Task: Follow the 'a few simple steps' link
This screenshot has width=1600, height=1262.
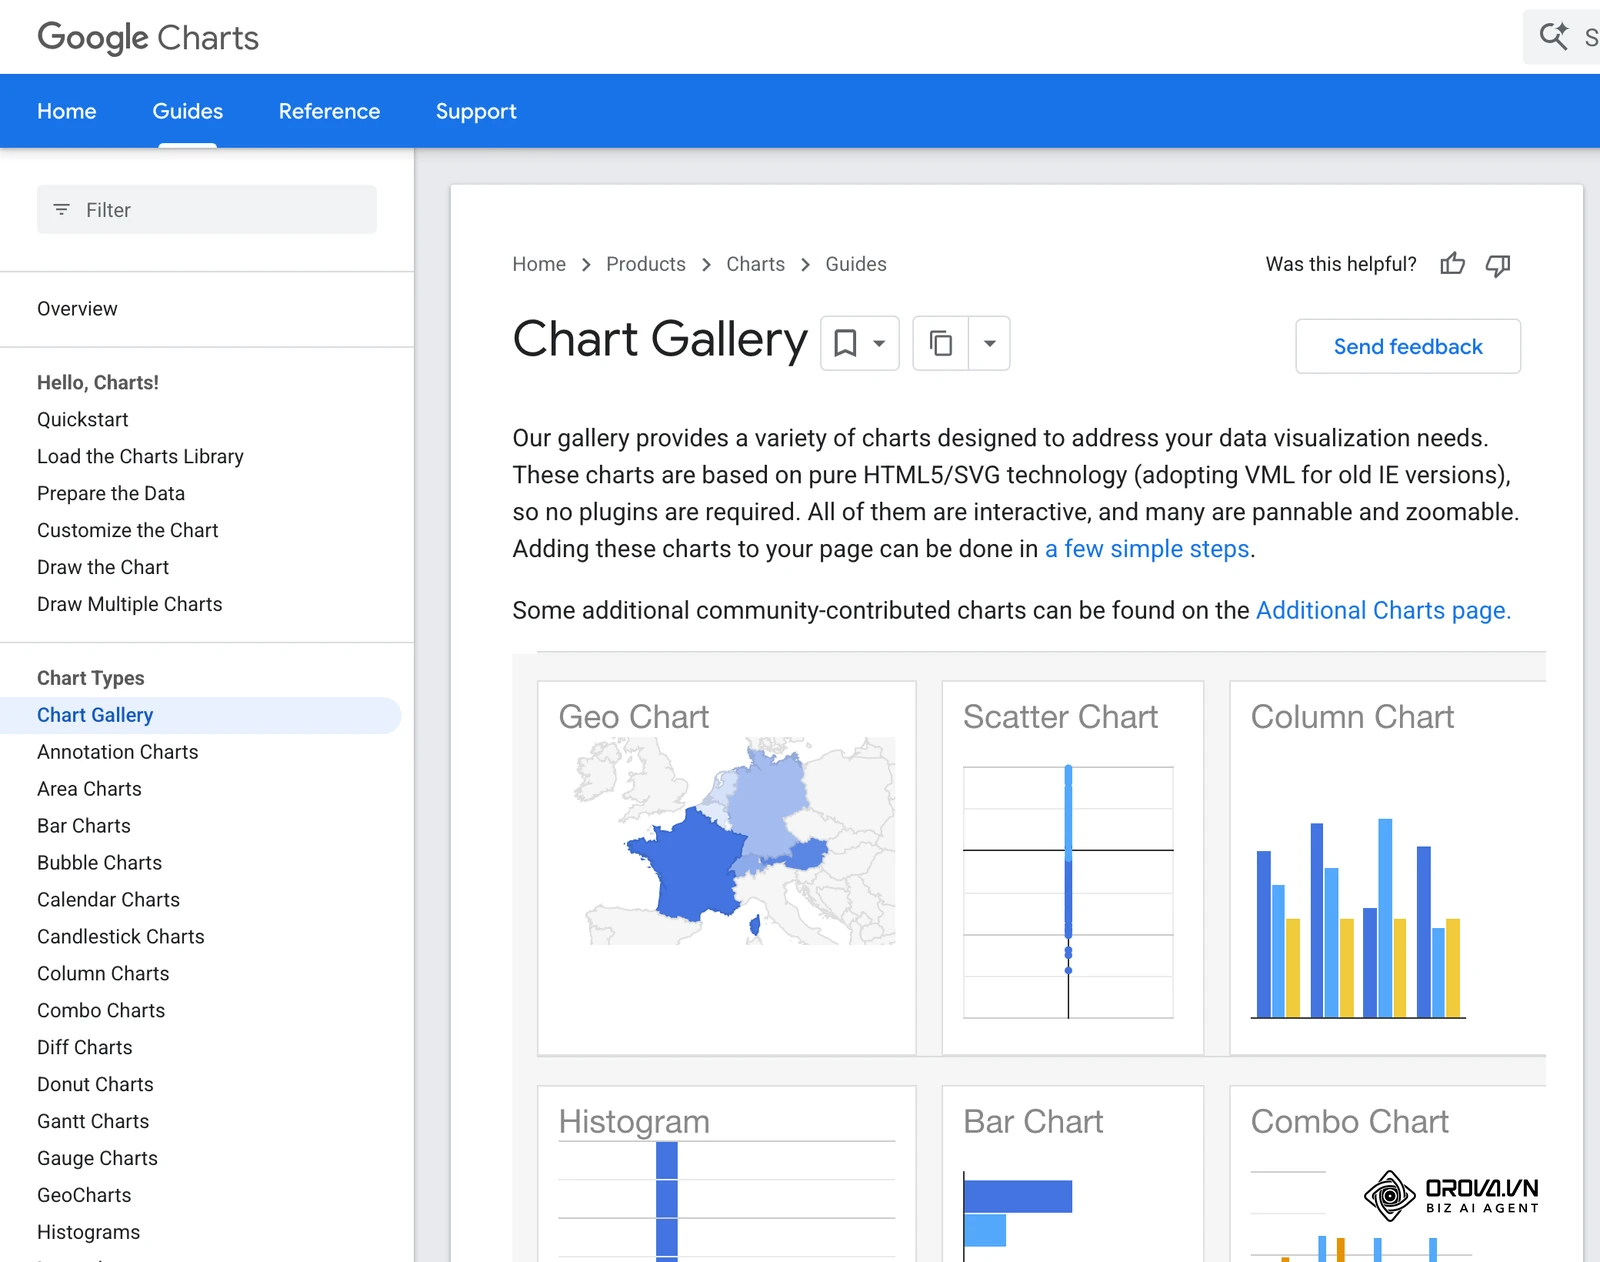Action: point(1147,549)
